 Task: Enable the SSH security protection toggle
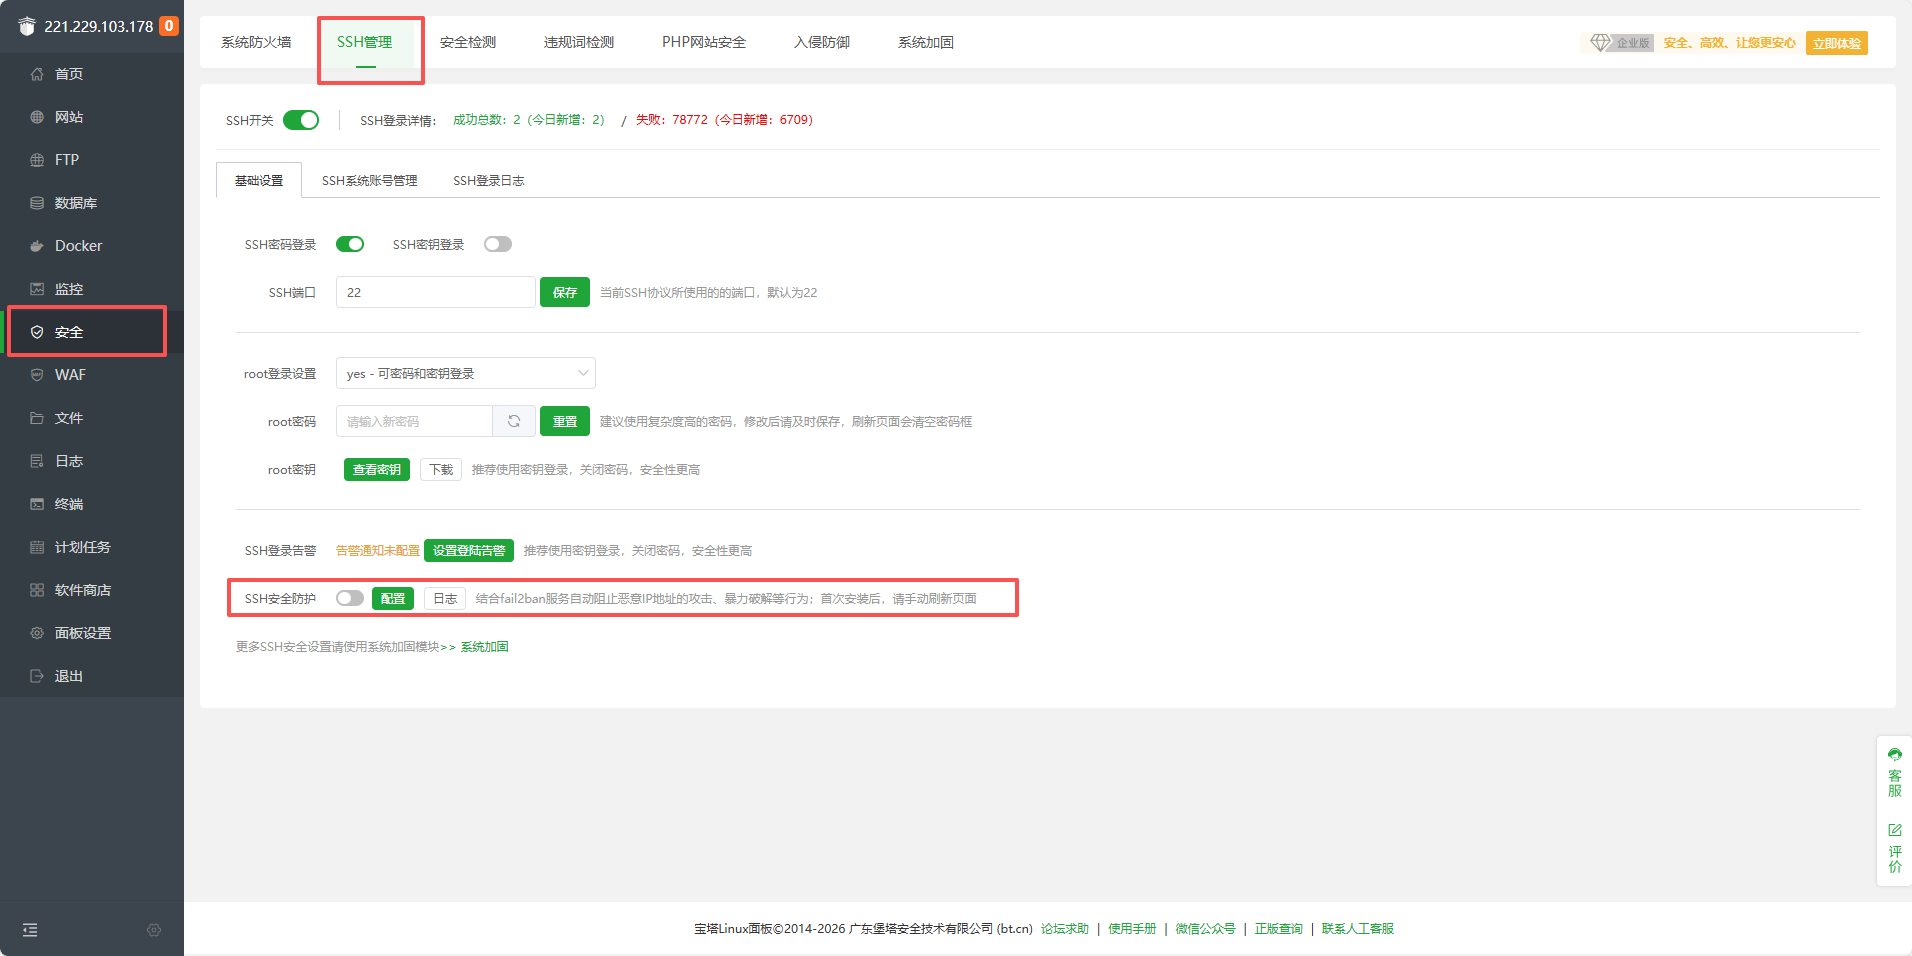350,598
